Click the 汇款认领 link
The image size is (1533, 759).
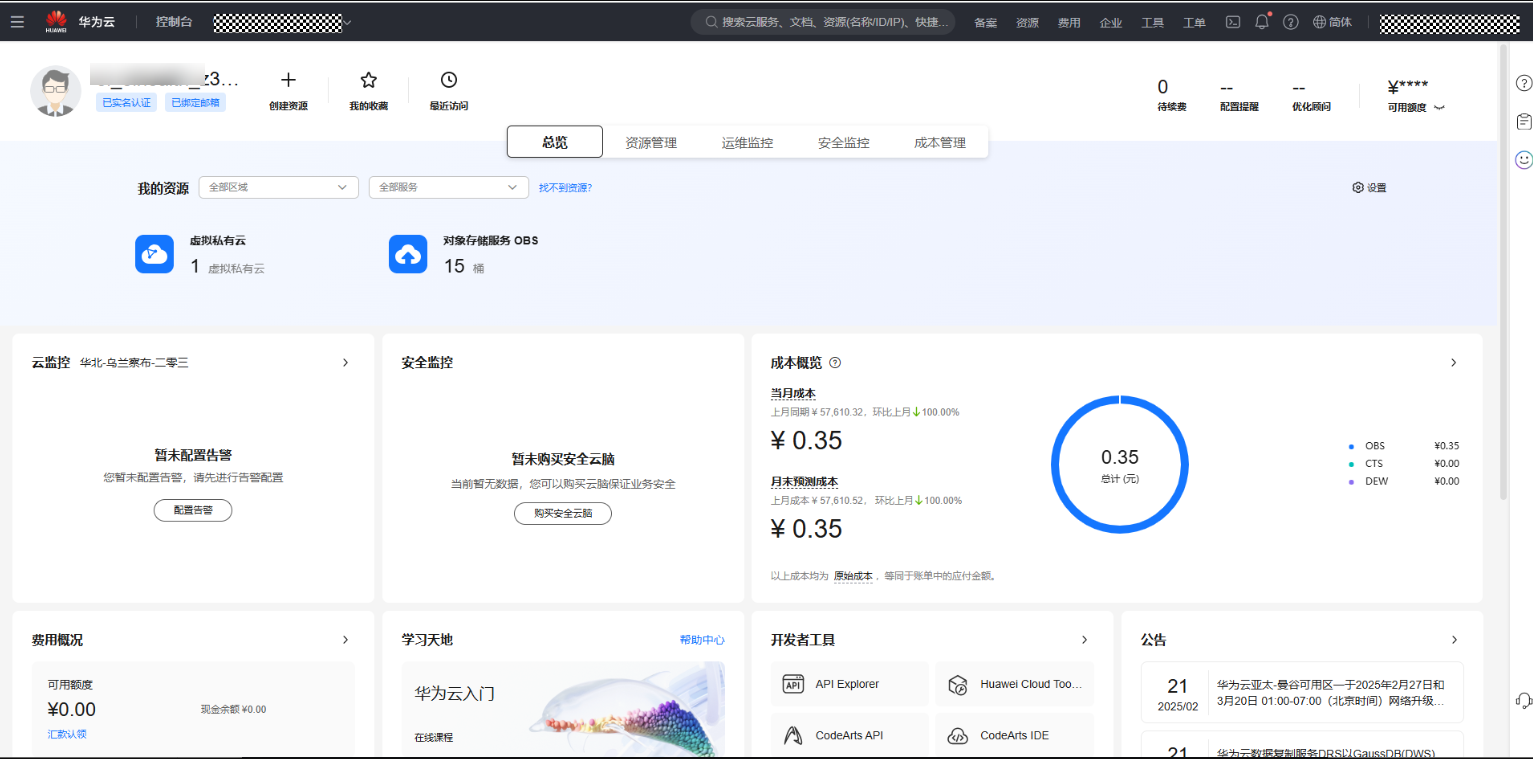pos(67,734)
